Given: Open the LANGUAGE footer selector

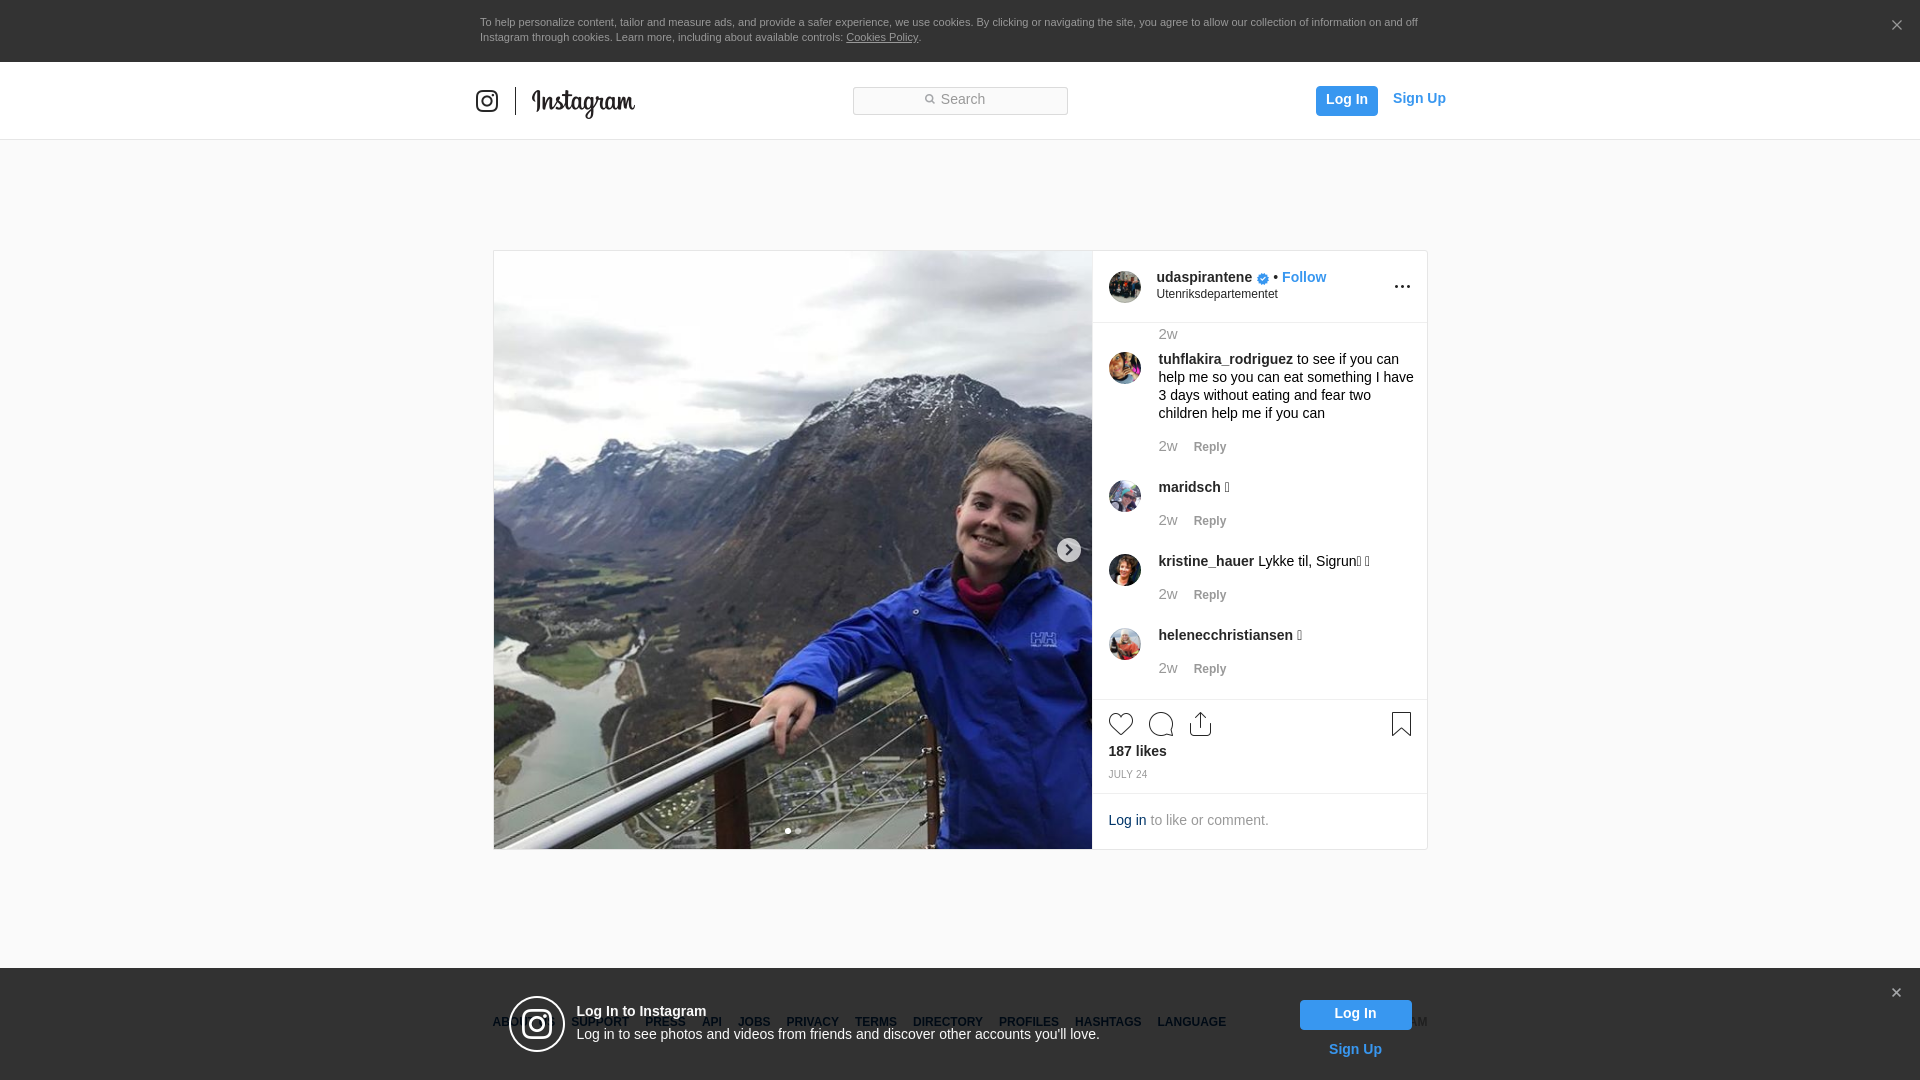Looking at the screenshot, I should (x=1191, y=1022).
